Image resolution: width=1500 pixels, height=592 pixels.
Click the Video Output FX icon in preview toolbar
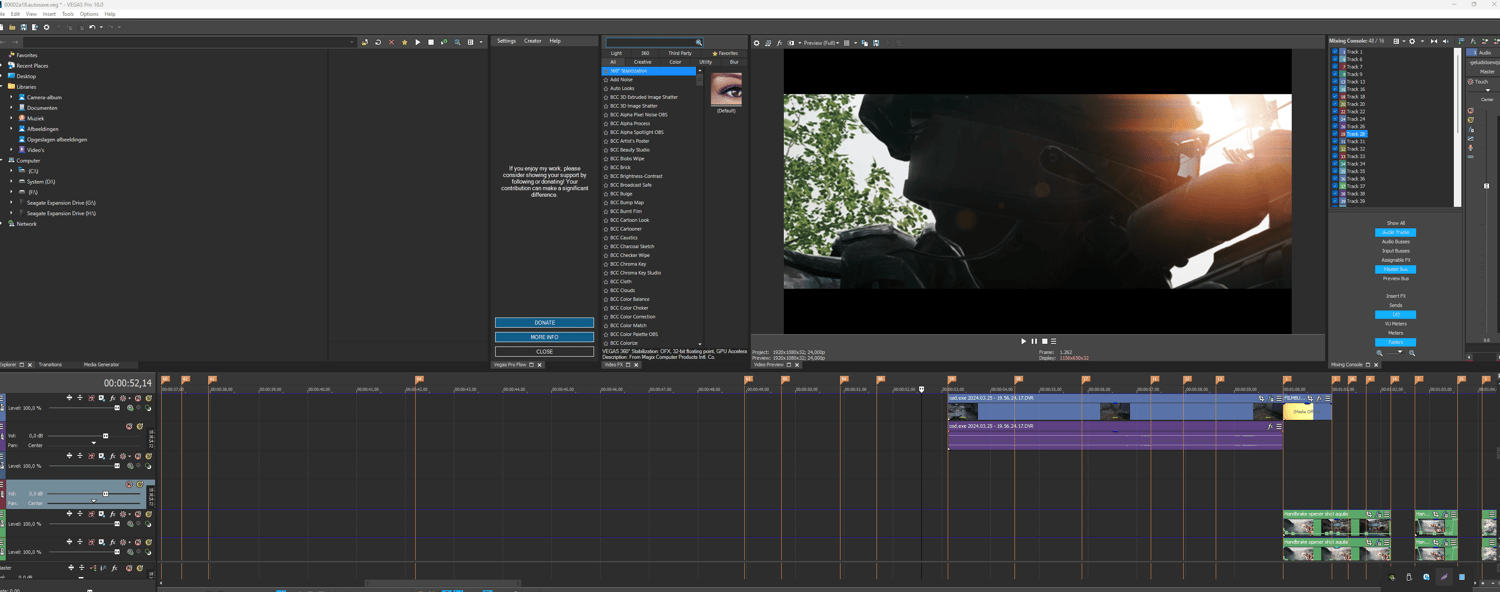pyautogui.click(x=780, y=43)
